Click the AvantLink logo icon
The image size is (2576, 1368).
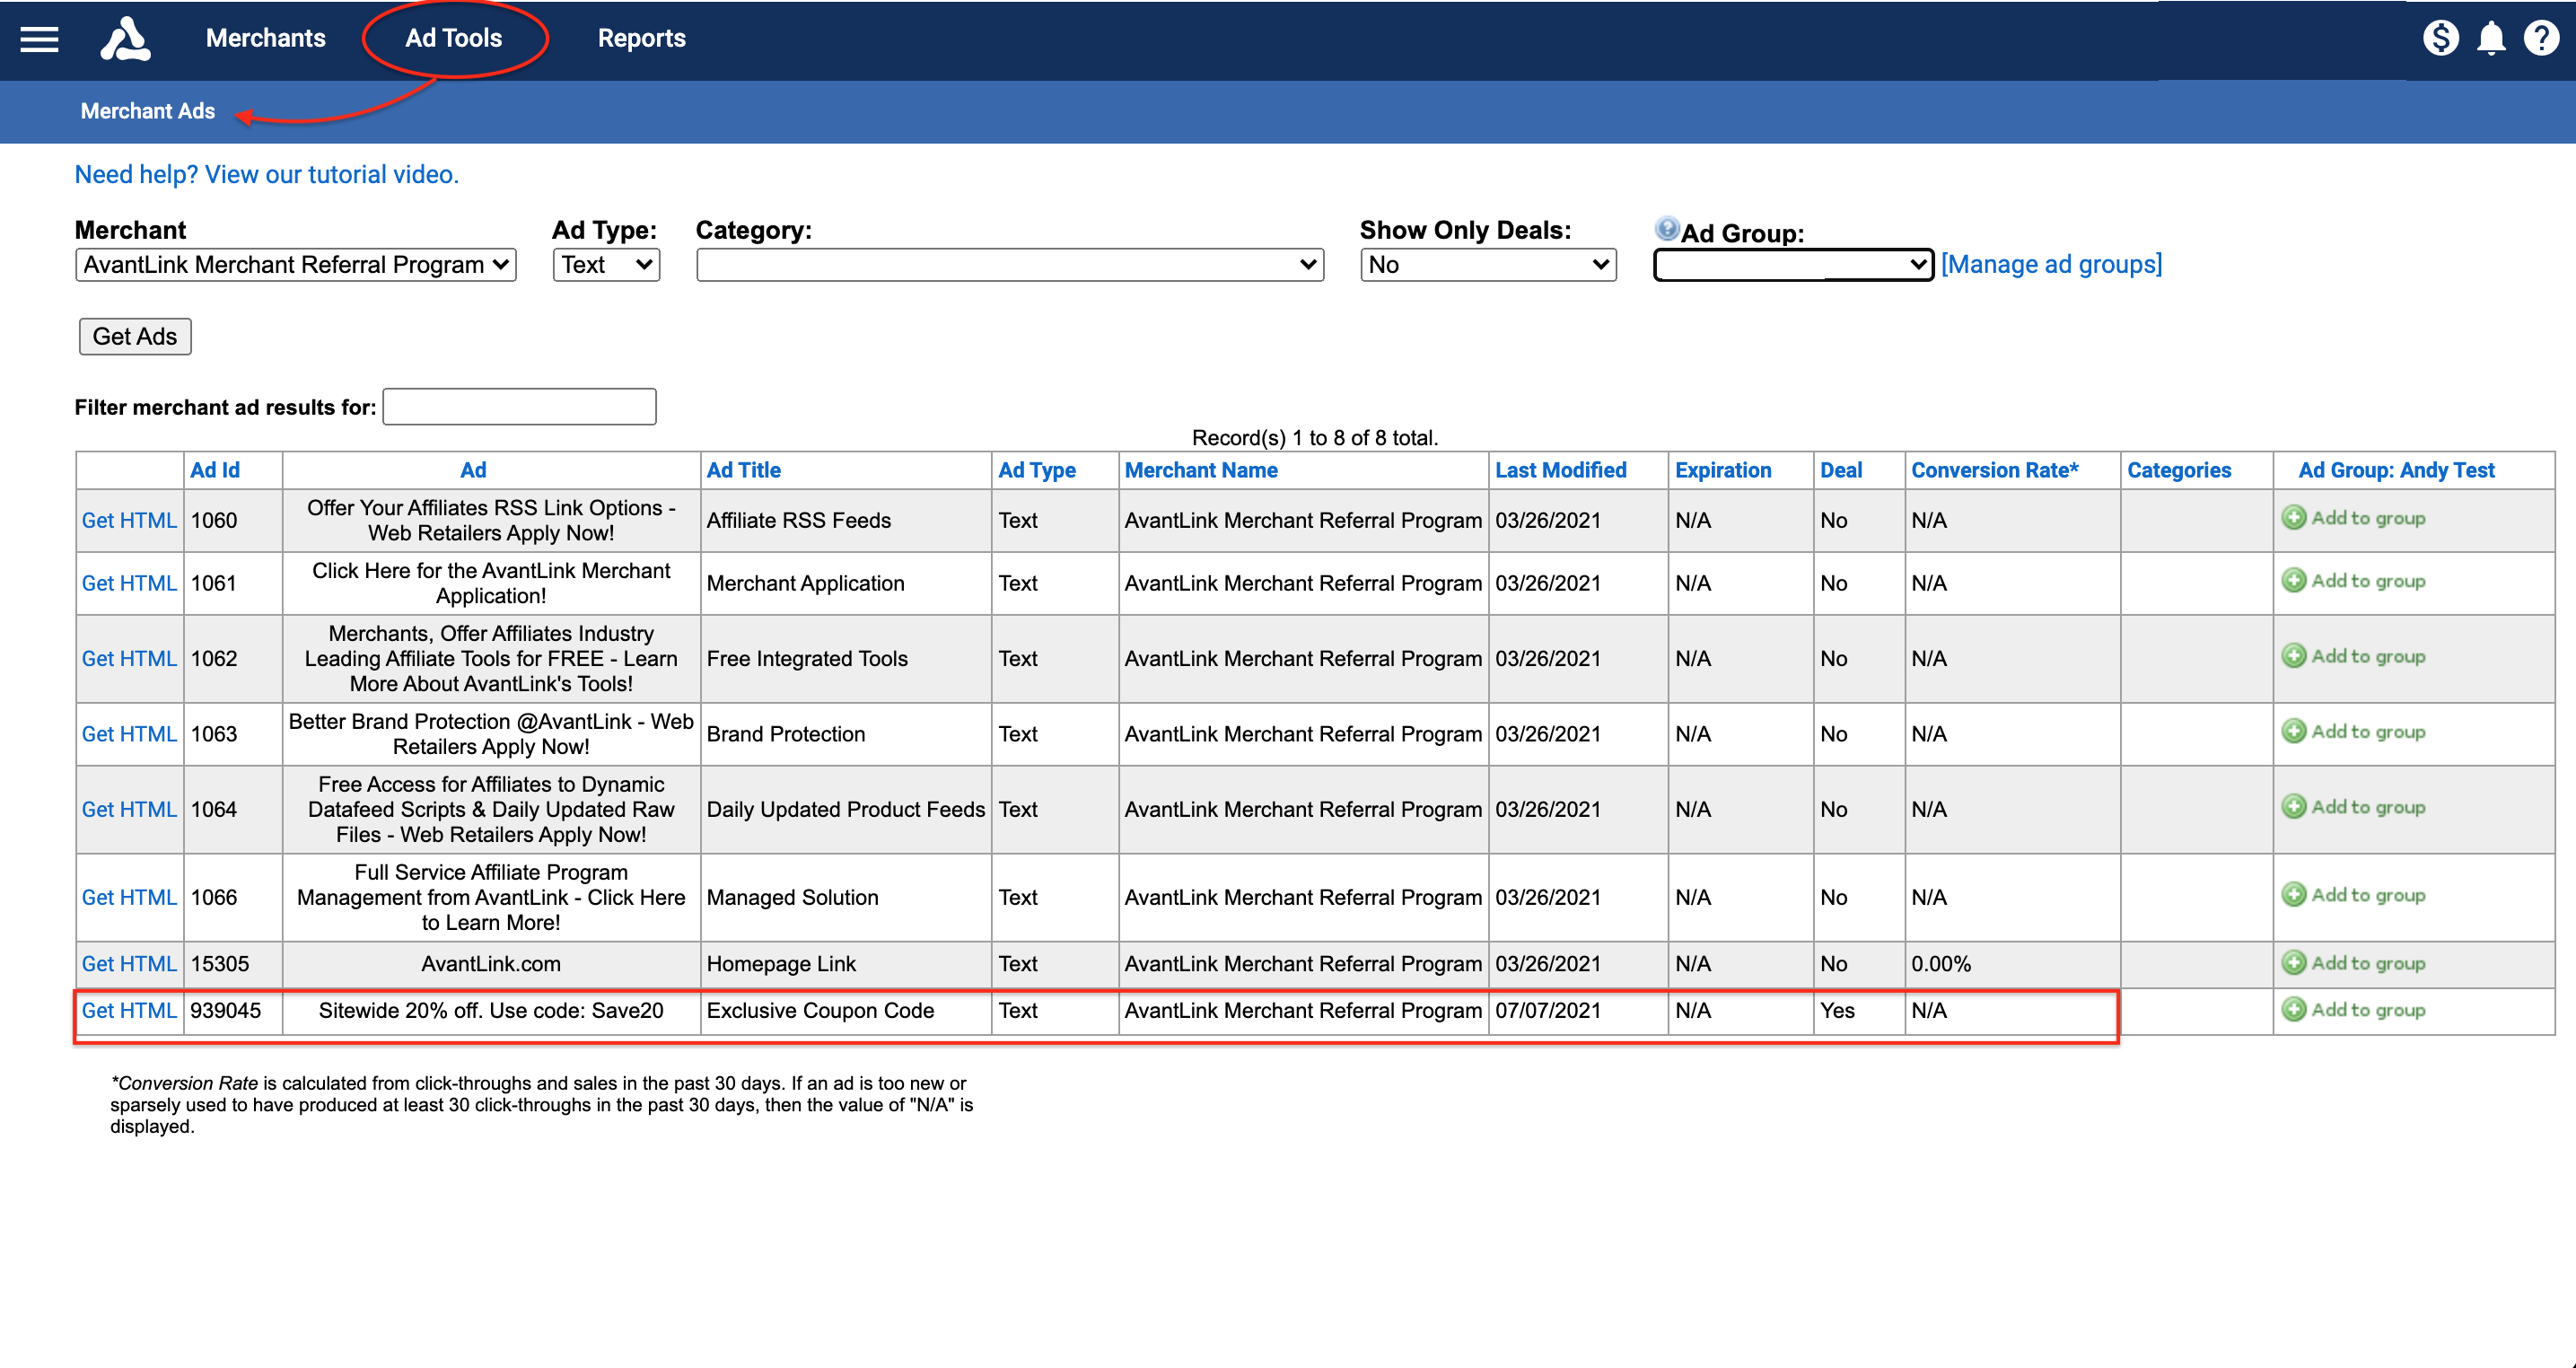click(125, 39)
